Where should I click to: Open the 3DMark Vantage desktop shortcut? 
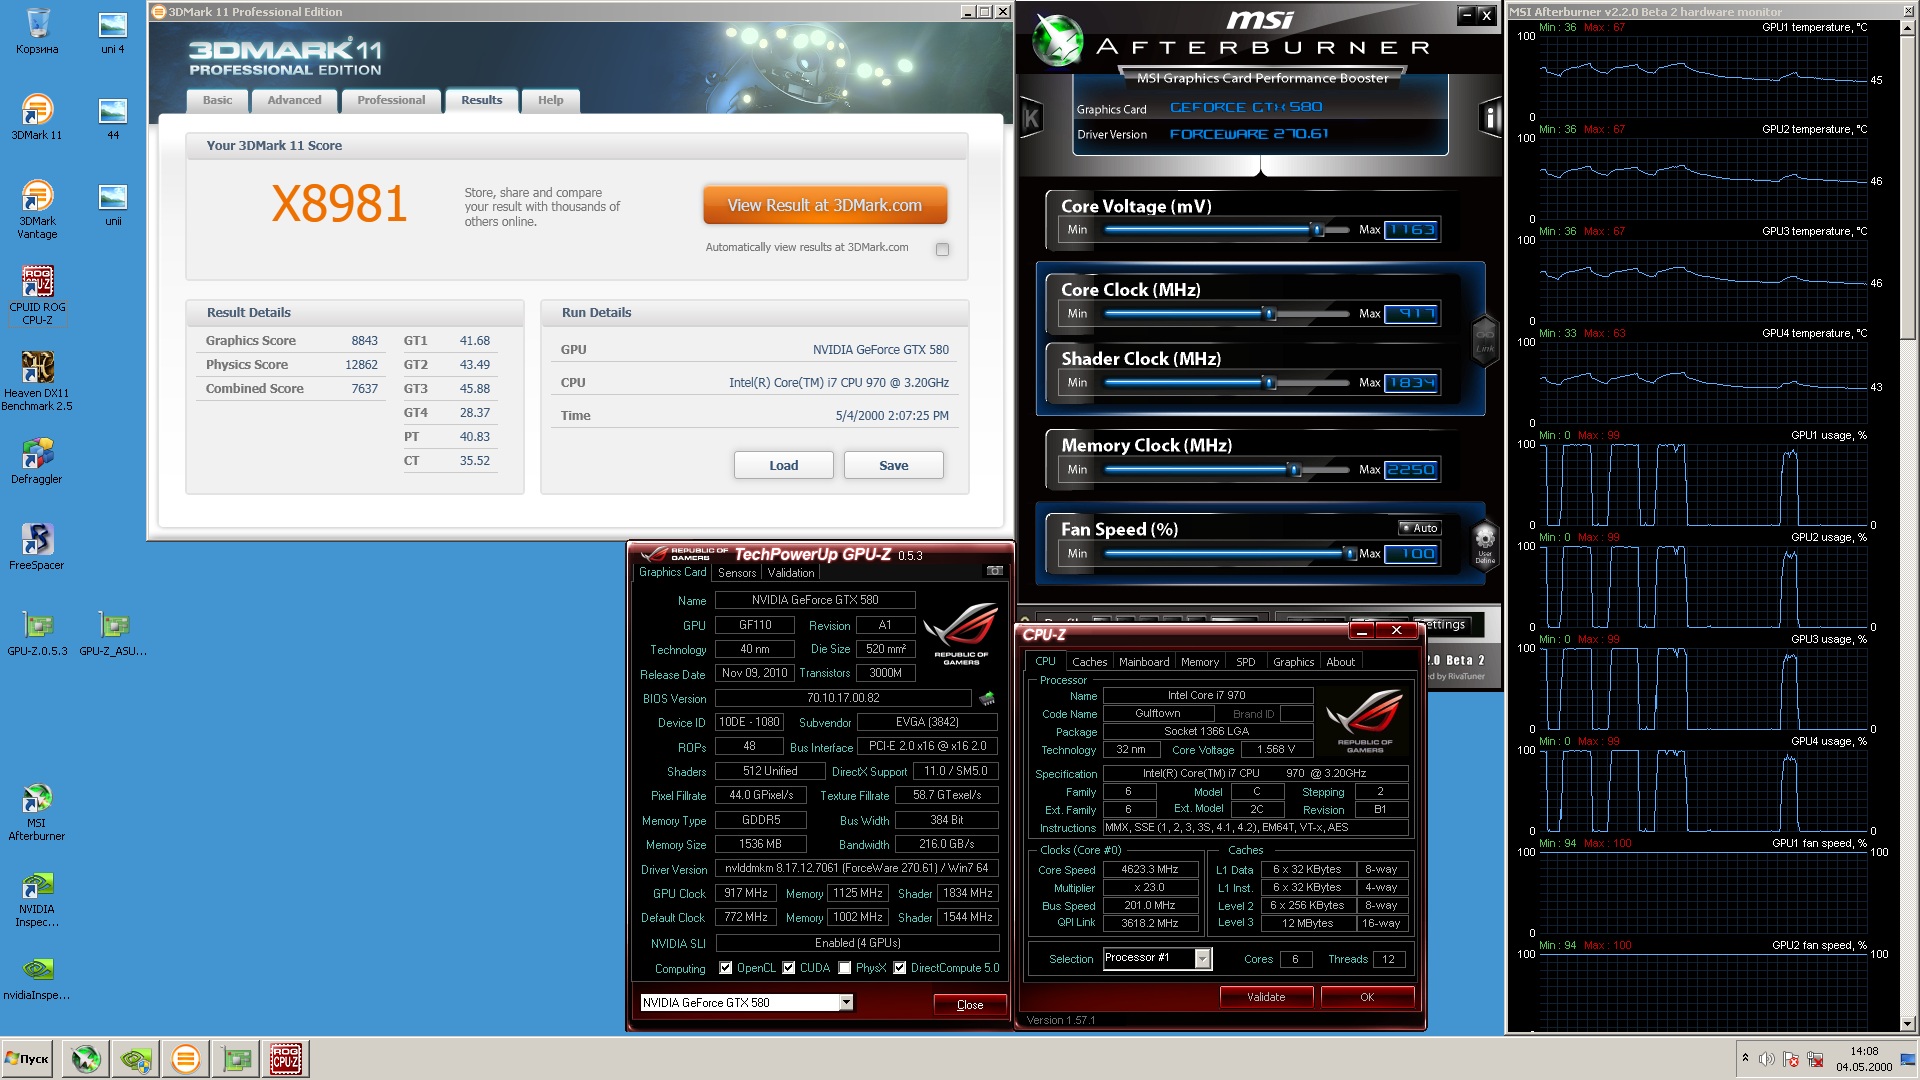[x=37, y=209]
